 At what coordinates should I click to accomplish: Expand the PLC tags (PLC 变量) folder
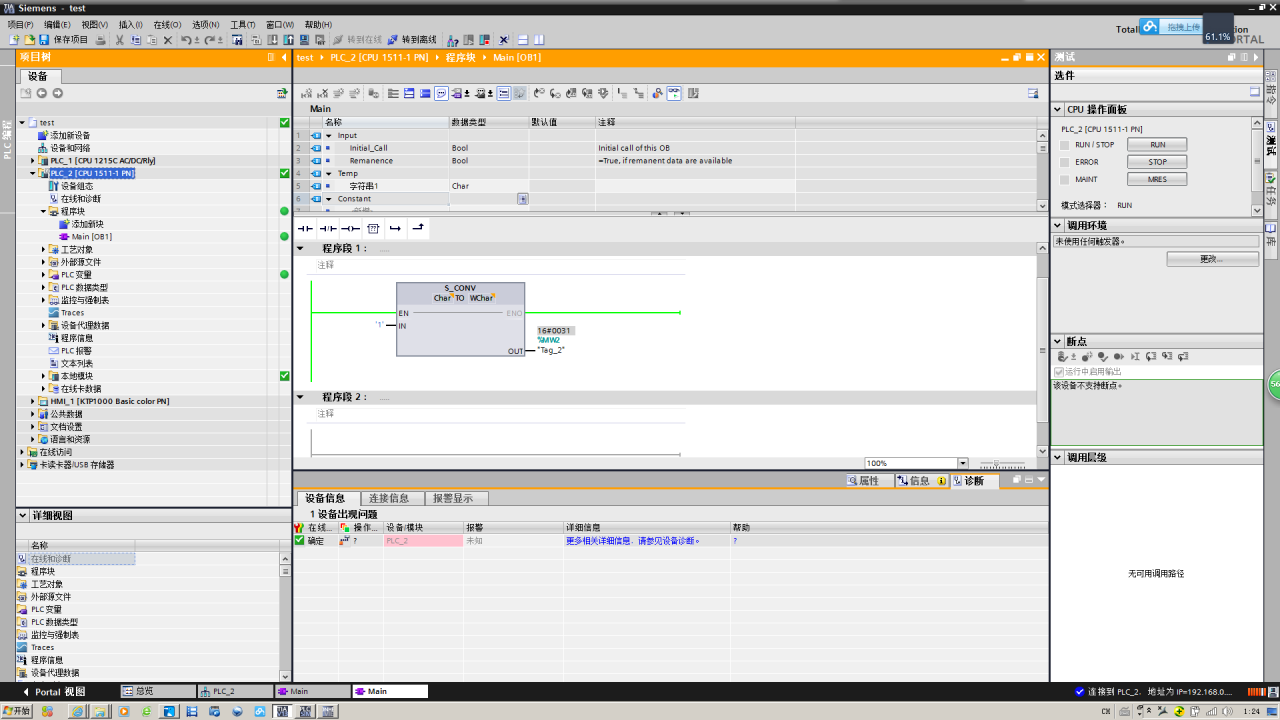(x=44, y=274)
